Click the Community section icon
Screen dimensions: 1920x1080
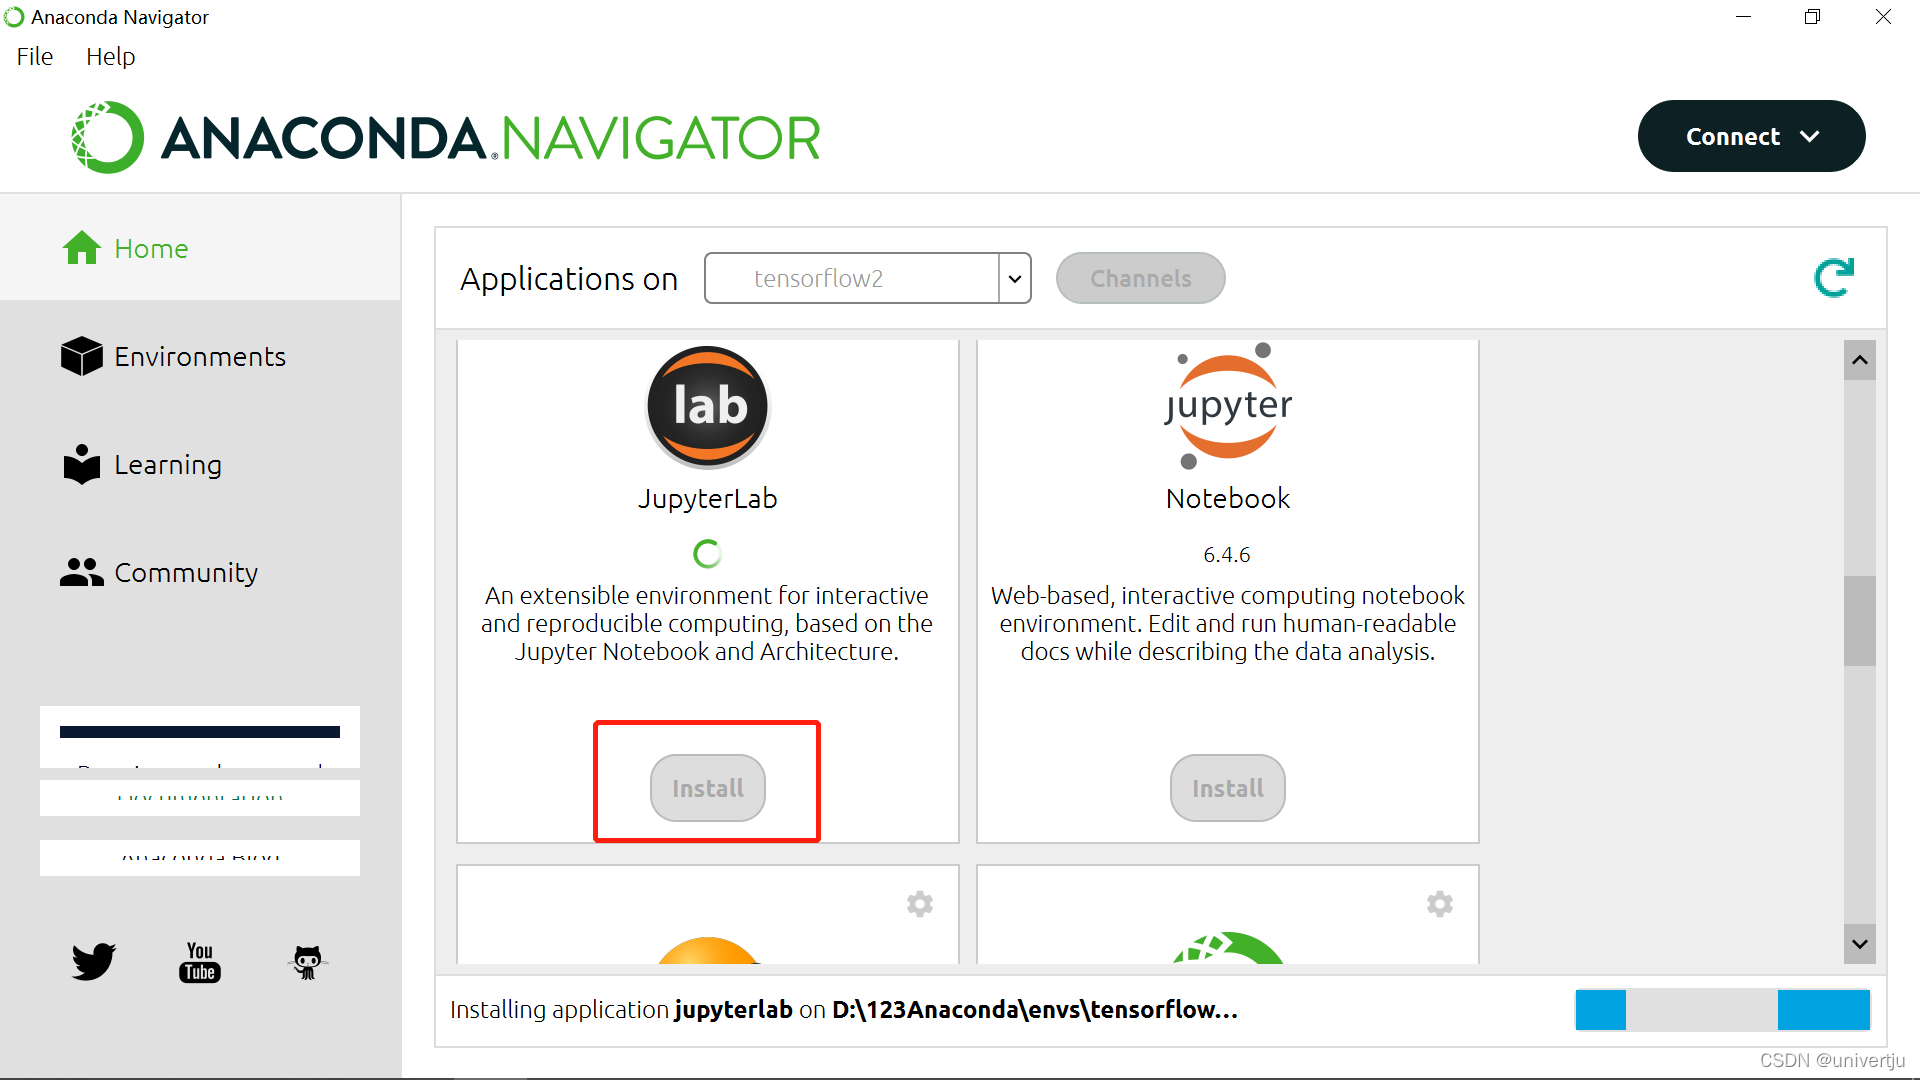point(80,572)
